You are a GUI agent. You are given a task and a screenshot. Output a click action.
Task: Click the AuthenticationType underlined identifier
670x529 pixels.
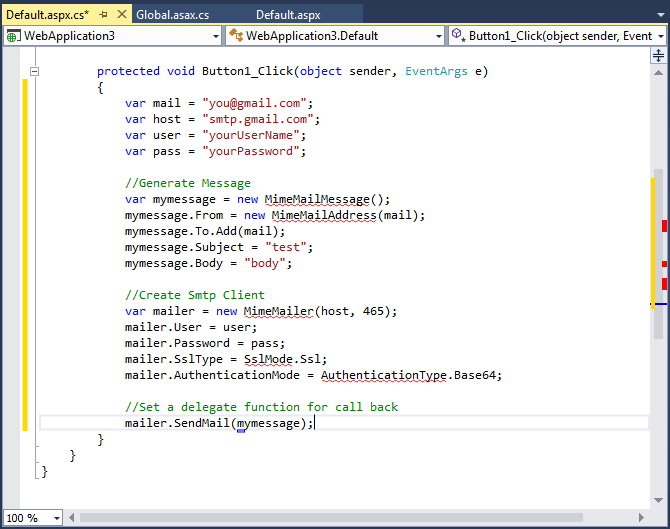pos(384,375)
